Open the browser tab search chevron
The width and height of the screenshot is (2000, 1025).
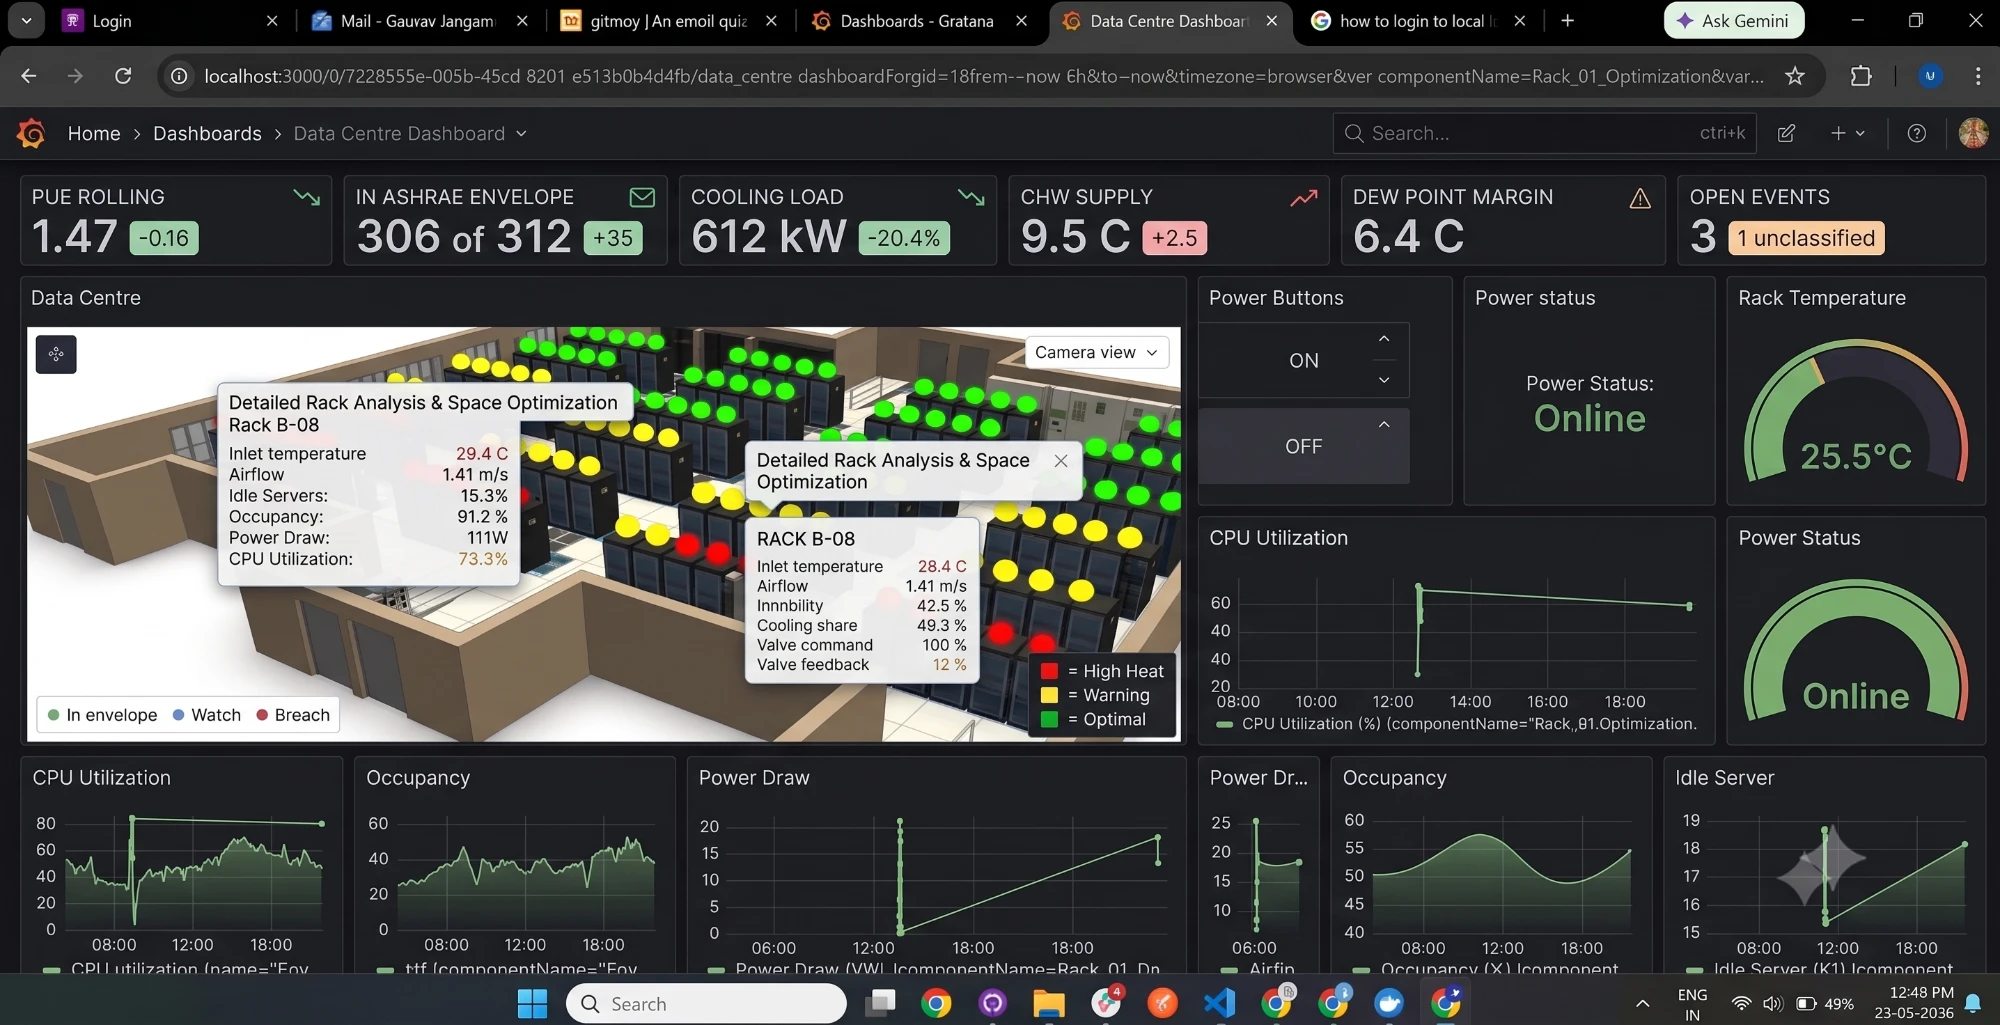[26, 20]
